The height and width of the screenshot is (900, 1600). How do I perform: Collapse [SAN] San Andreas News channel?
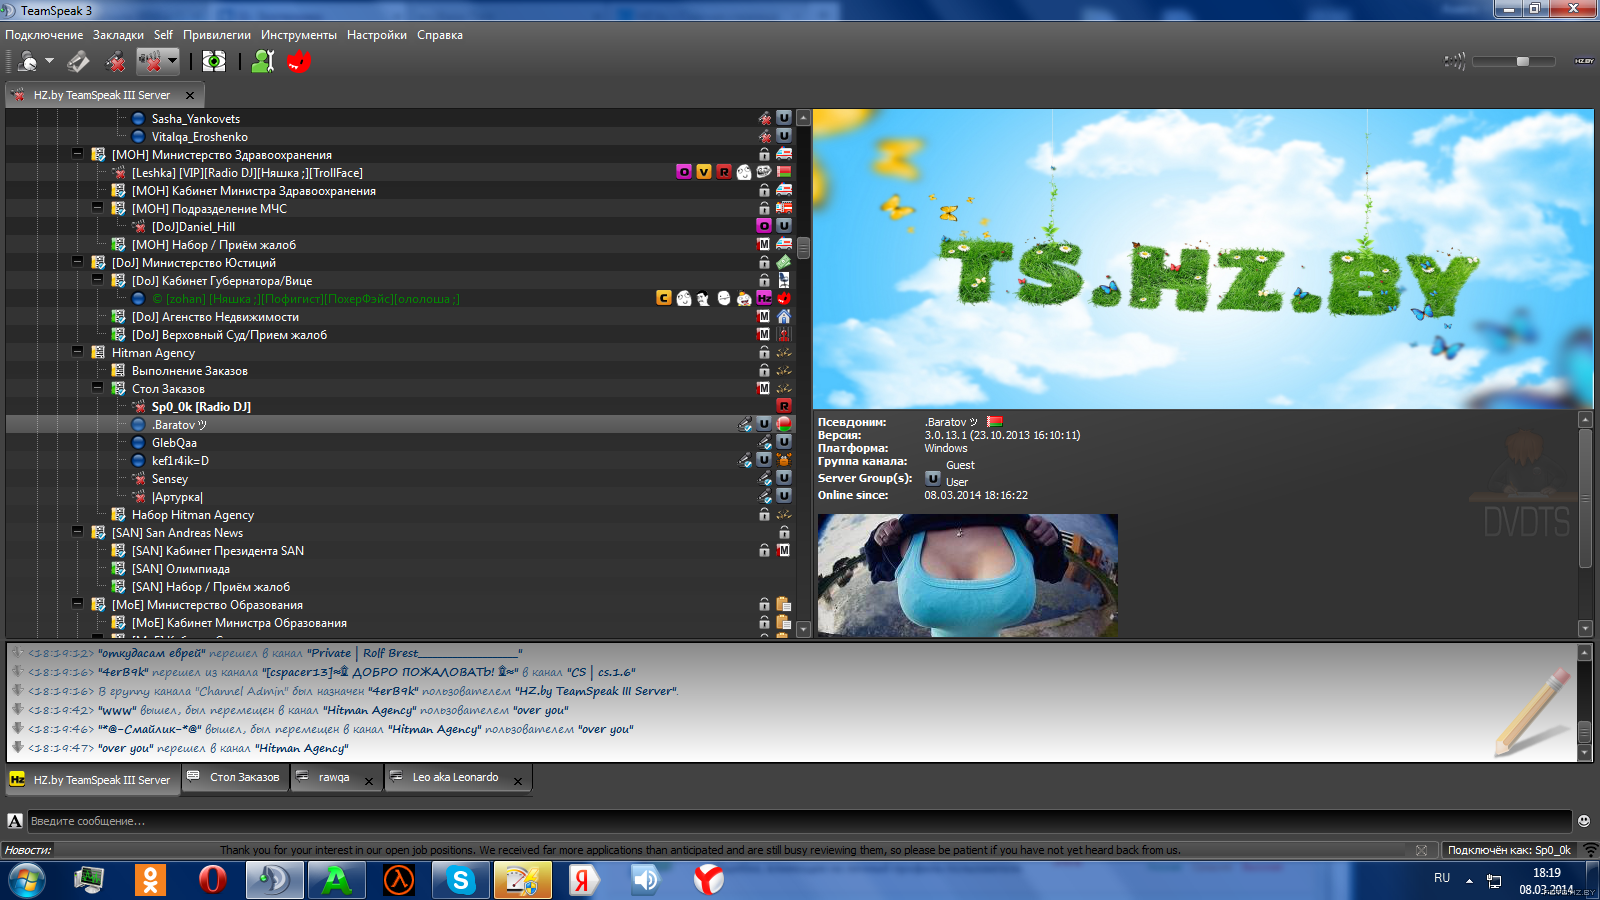(77, 532)
